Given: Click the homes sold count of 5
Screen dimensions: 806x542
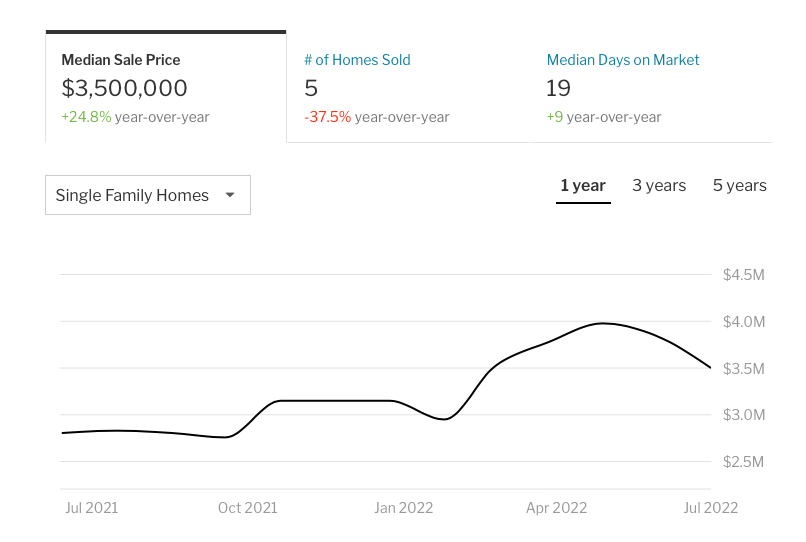Looking at the screenshot, I should (x=311, y=88).
